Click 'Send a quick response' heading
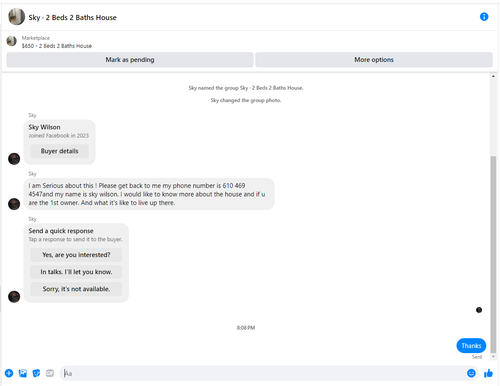 pos(61,231)
